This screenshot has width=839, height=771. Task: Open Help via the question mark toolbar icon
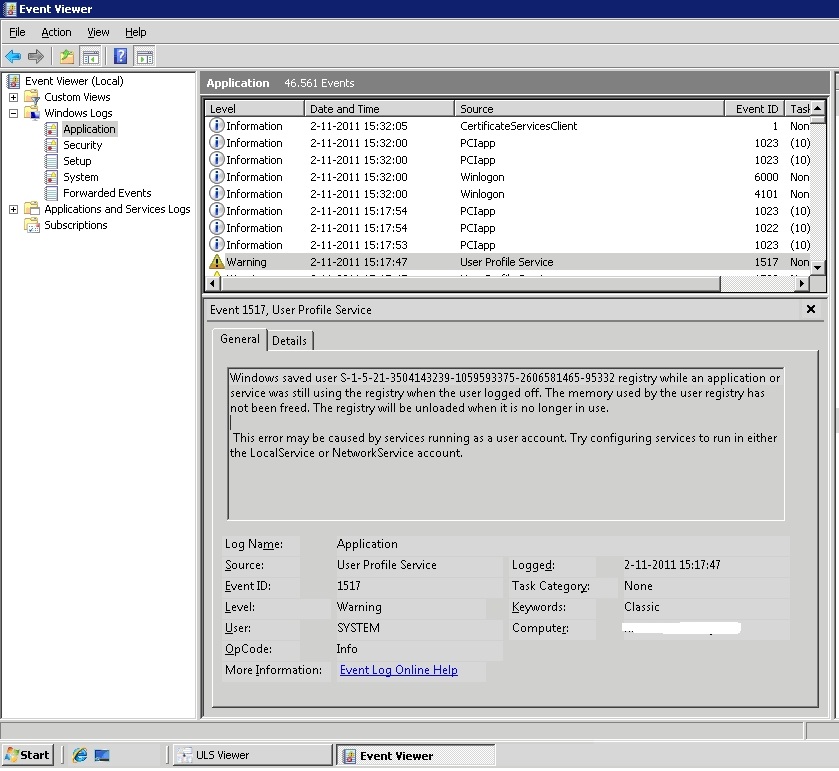coord(121,56)
